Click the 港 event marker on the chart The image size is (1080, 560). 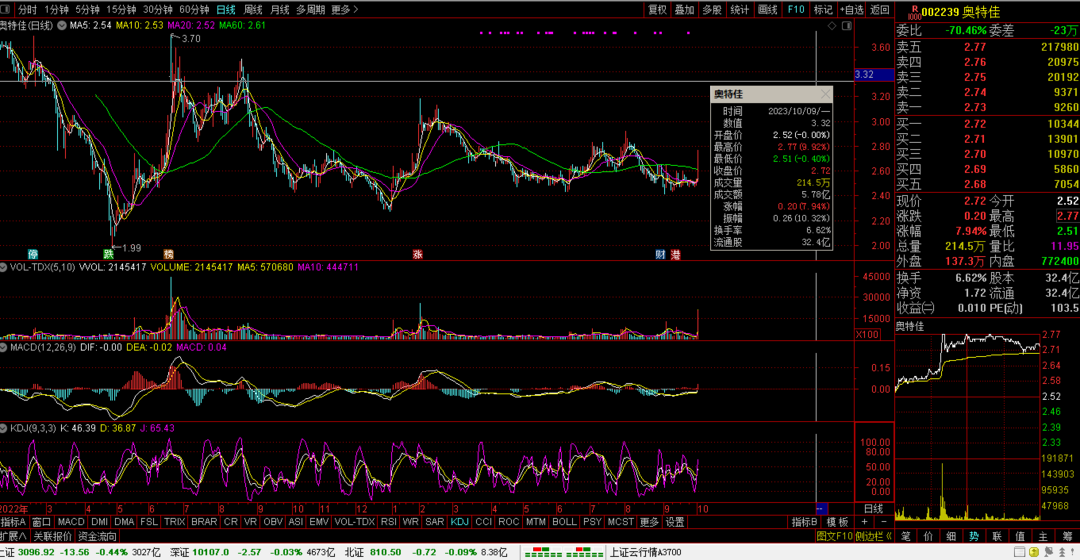(x=675, y=254)
